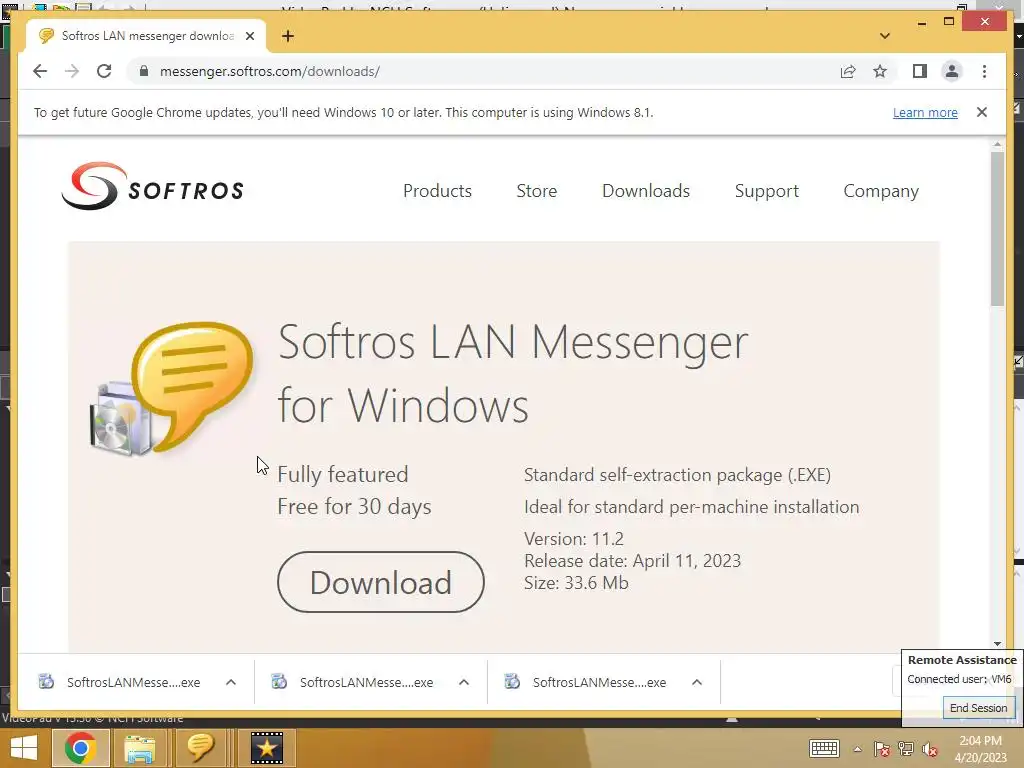View site information via lock icon
1024x768 pixels.
click(144, 71)
